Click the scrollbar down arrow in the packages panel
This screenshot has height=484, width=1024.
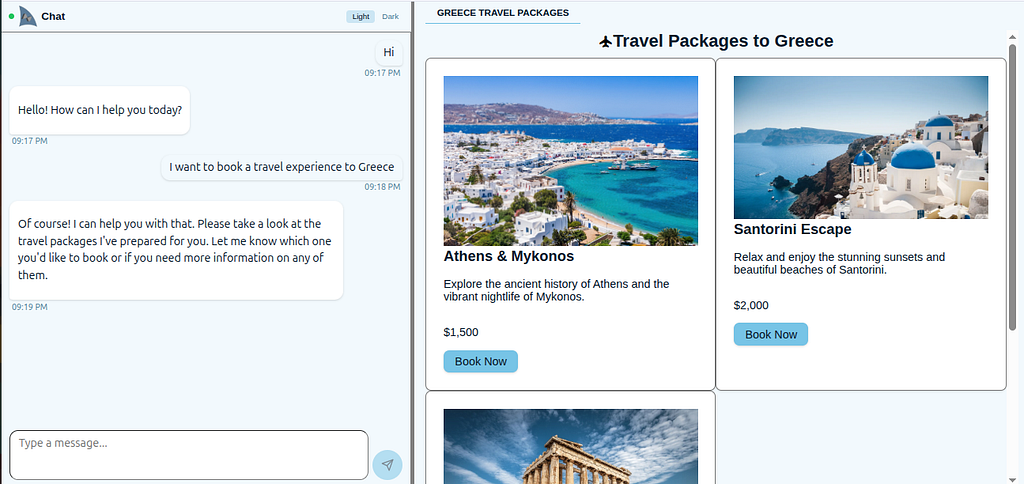(x=1013, y=479)
